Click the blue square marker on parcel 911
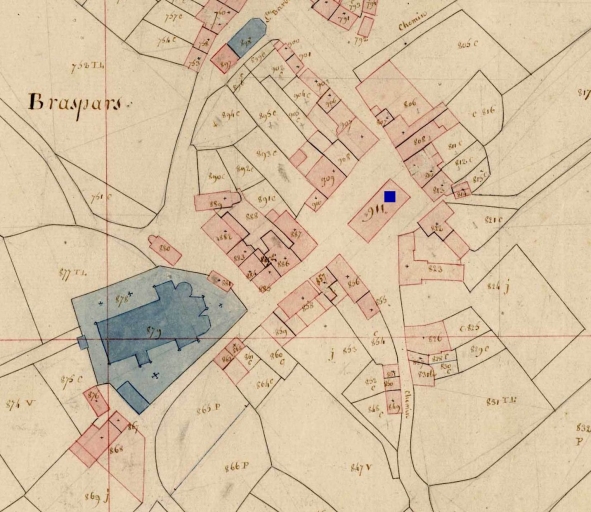 (390, 196)
